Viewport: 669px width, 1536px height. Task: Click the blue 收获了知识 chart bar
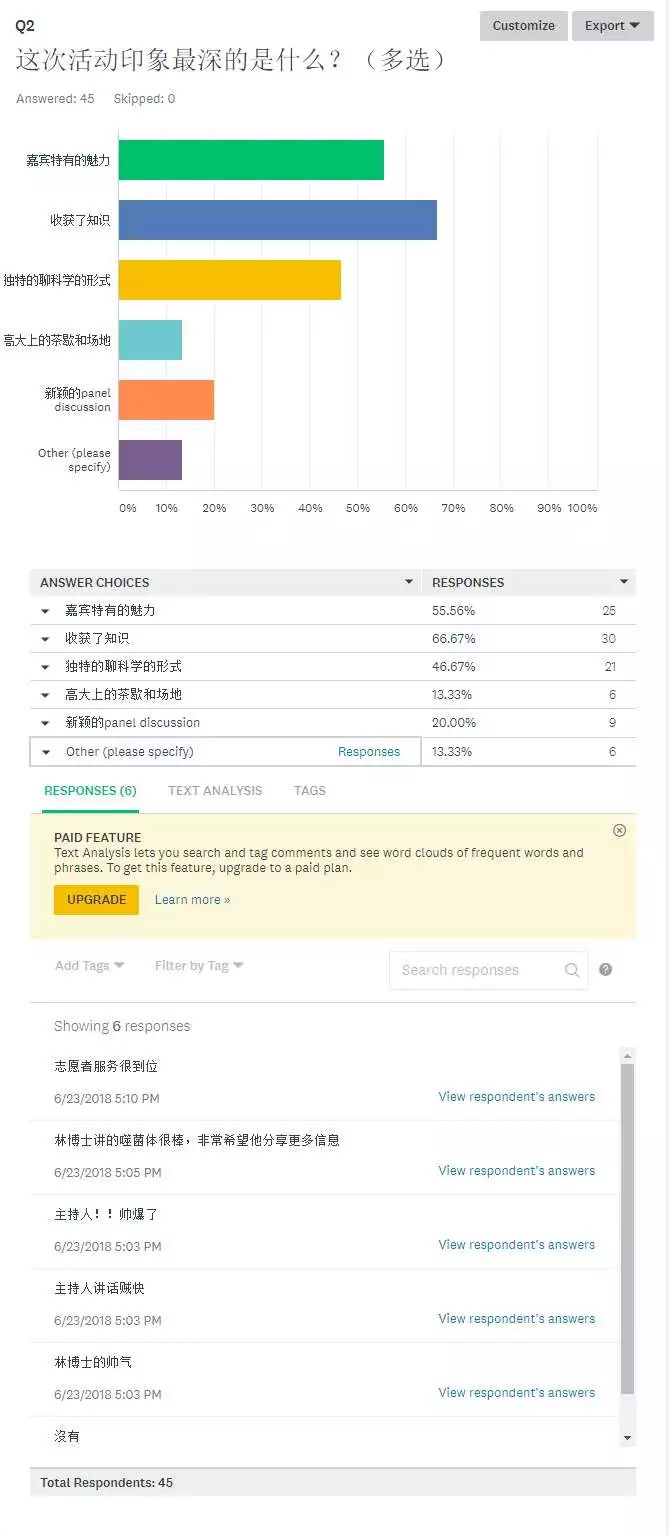(278, 220)
